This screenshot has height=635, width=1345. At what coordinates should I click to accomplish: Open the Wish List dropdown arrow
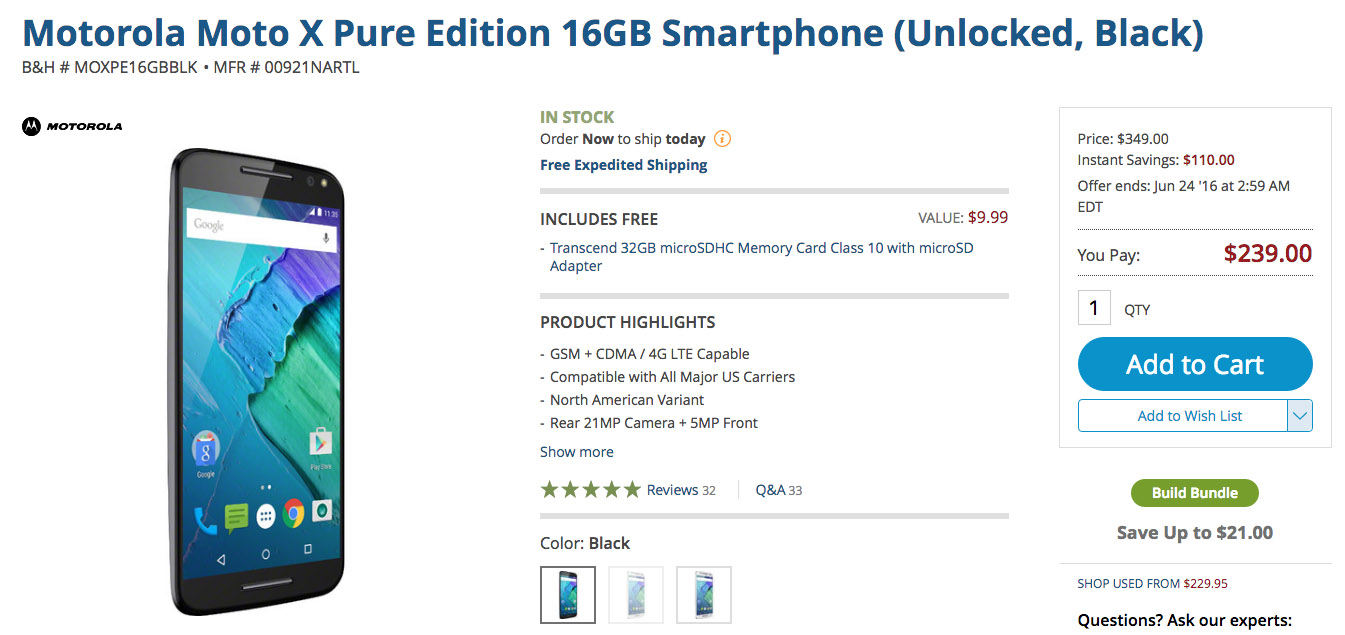pyautogui.click(x=1299, y=416)
